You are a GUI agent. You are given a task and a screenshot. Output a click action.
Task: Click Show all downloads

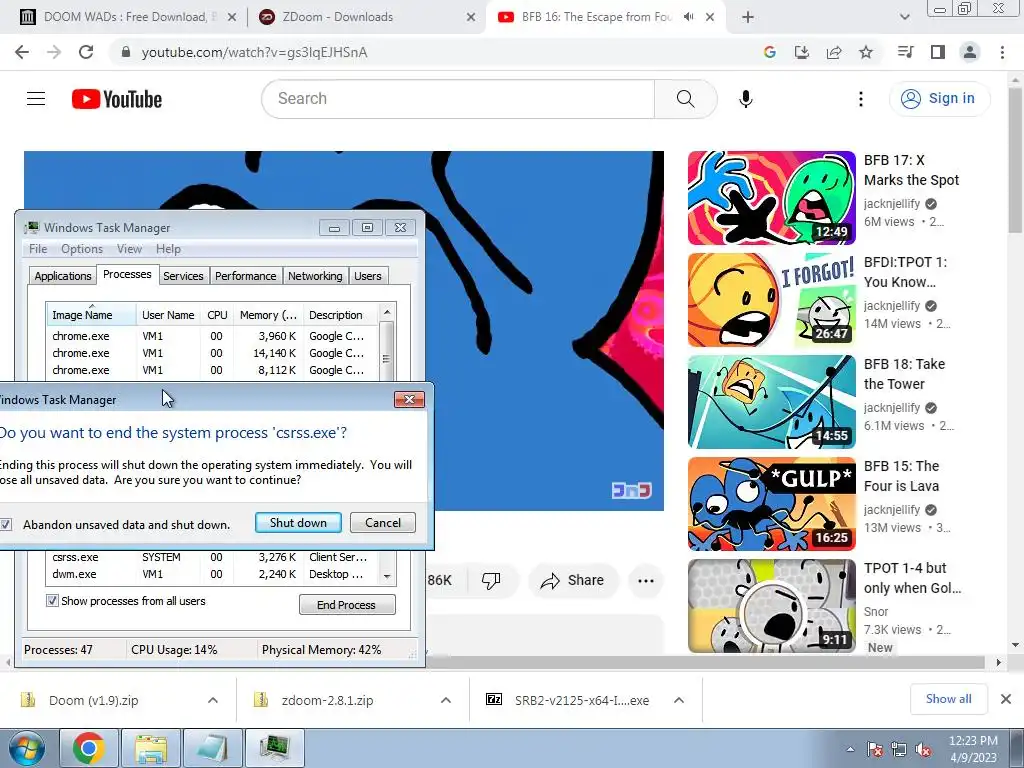[x=948, y=699]
